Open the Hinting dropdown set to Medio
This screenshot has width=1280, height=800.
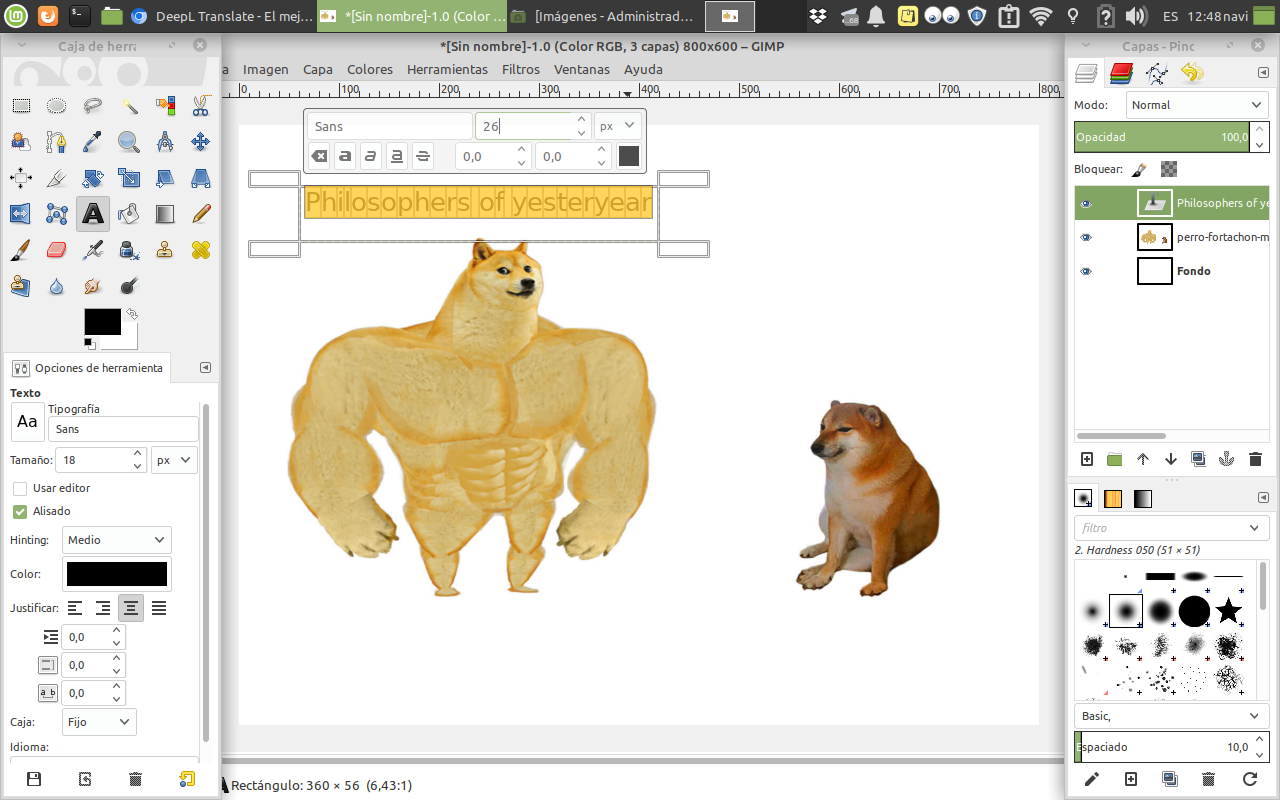[116, 540]
